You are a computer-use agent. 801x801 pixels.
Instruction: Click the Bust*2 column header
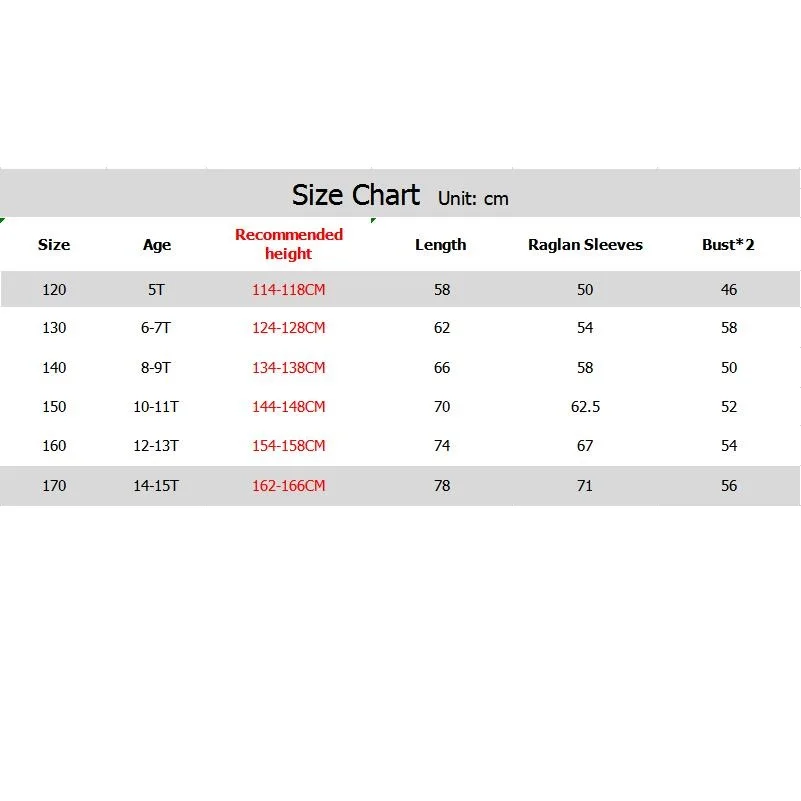[x=728, y=245]
